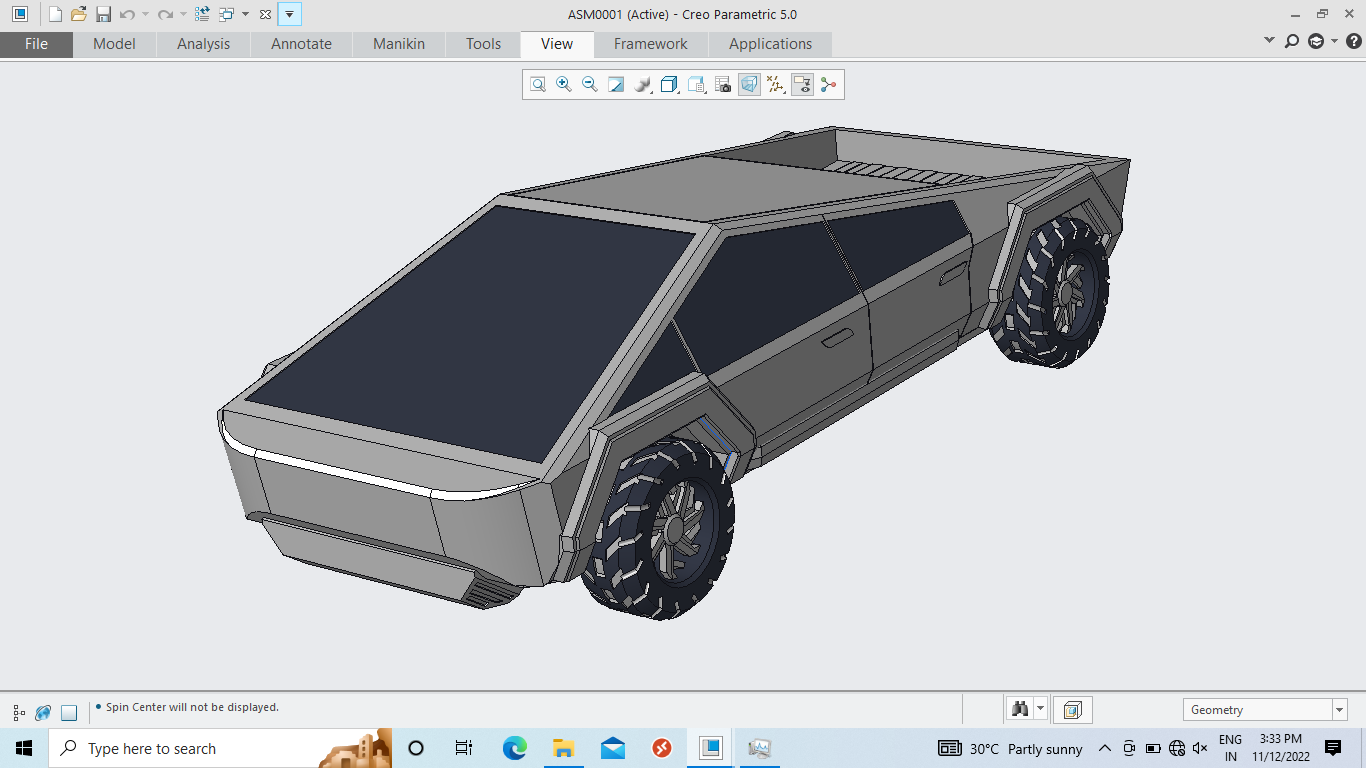Click the Repaint icon in graphics toolbar
Screen dimensions: 1366x768
(x=616, y=85)
